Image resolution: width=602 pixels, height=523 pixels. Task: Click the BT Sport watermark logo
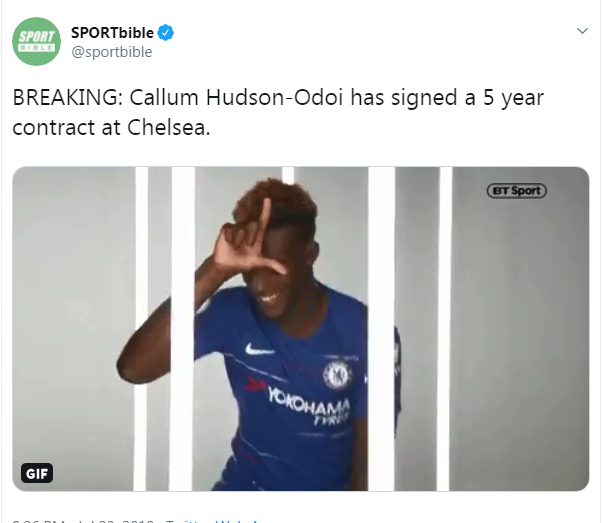pos(517,191)
